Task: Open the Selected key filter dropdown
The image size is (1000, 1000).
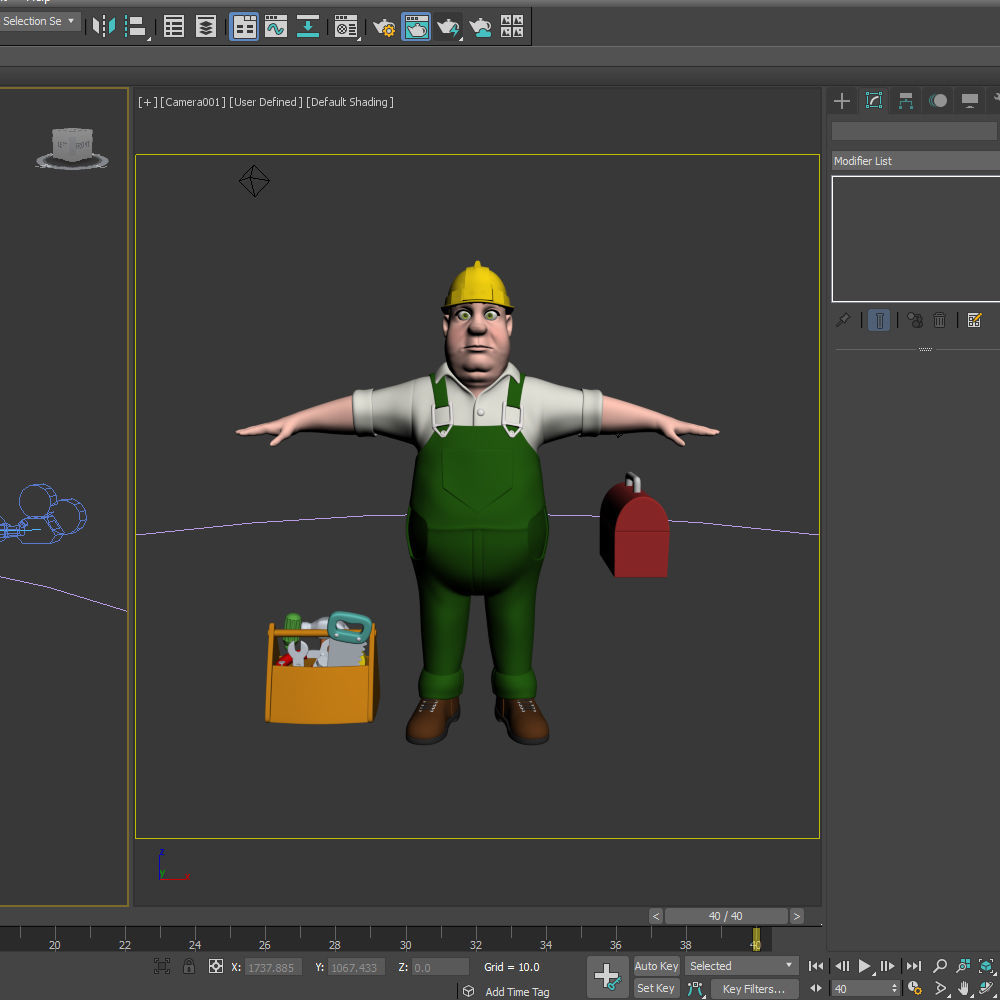Action: click(x=741, y=966)
